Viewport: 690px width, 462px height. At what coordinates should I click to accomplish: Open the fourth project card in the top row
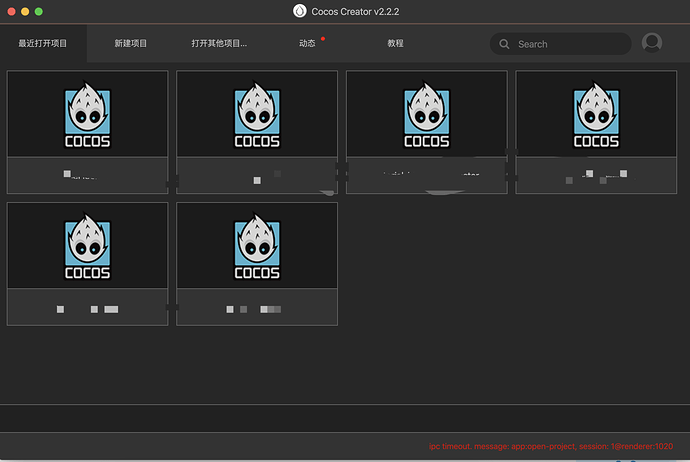596,132
